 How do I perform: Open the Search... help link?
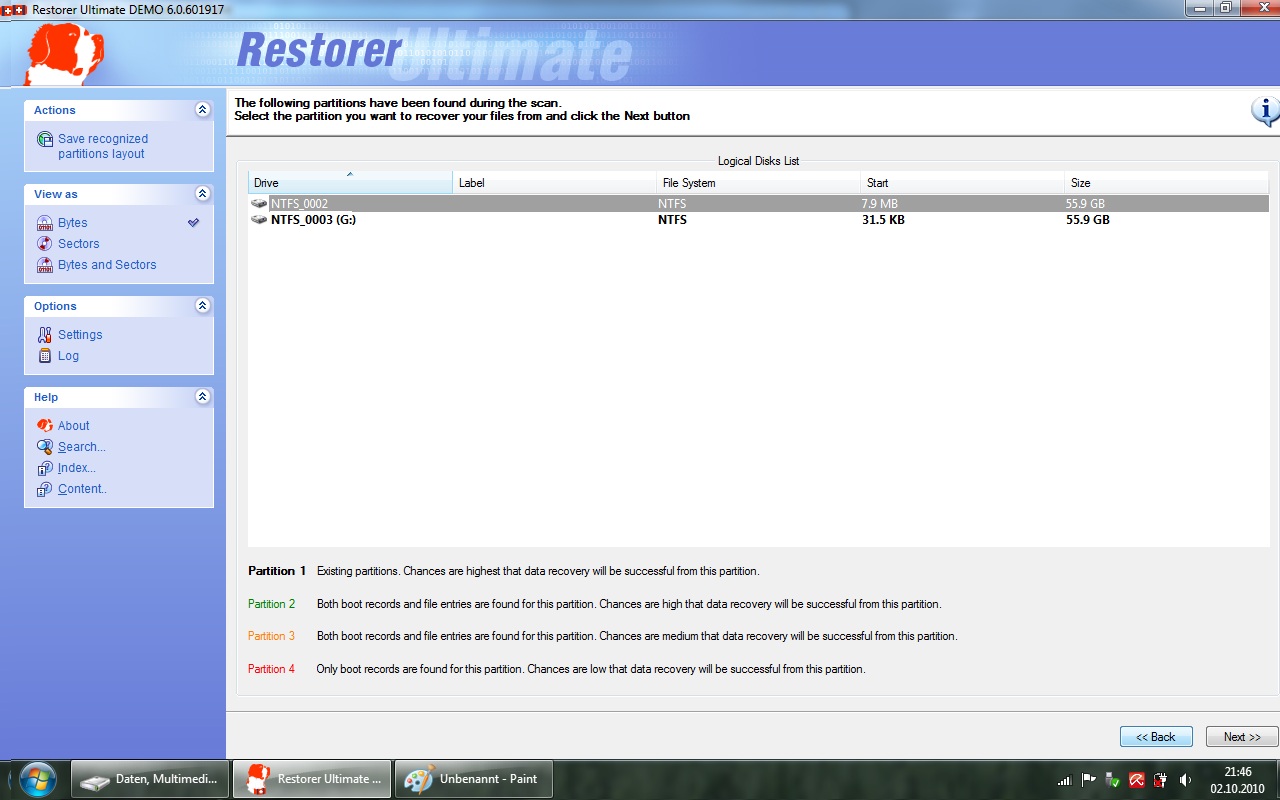click(82, 447)
